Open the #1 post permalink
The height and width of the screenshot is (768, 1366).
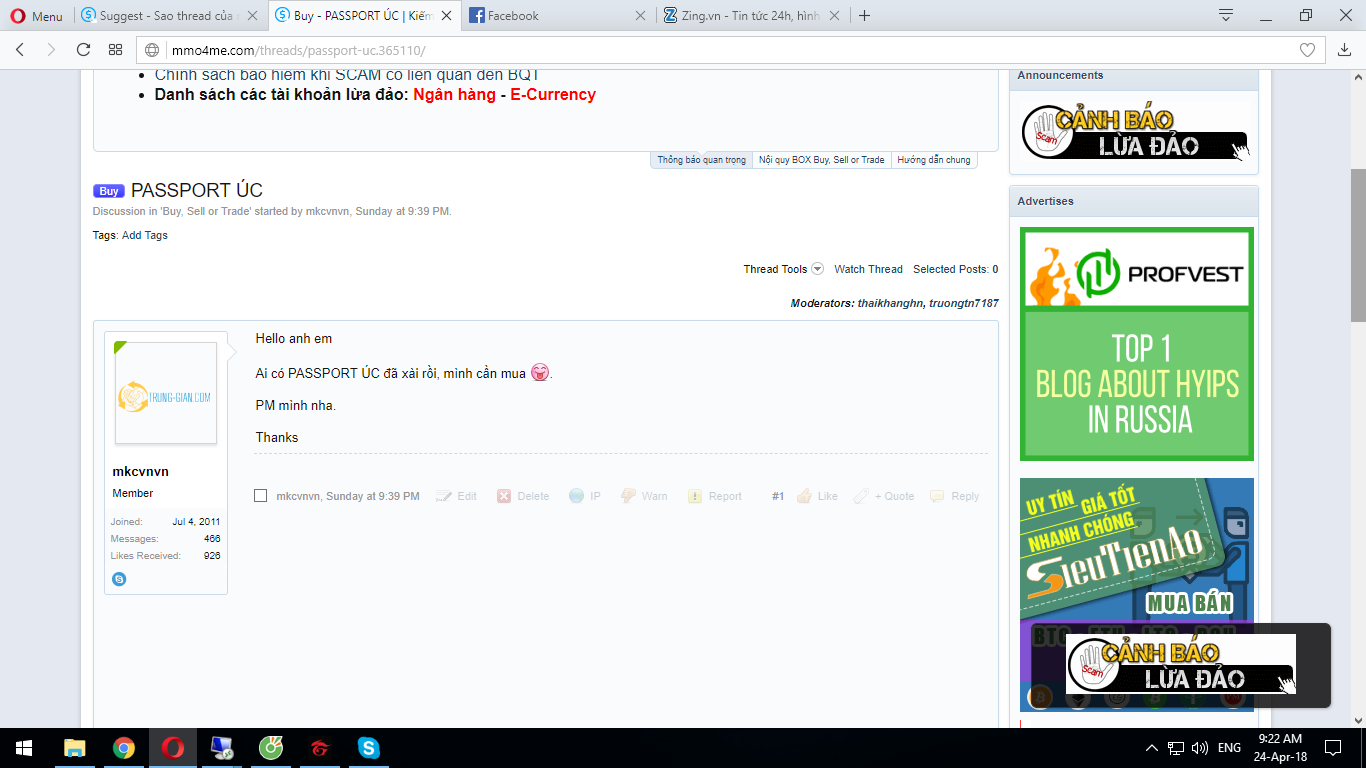coord(778,496)
